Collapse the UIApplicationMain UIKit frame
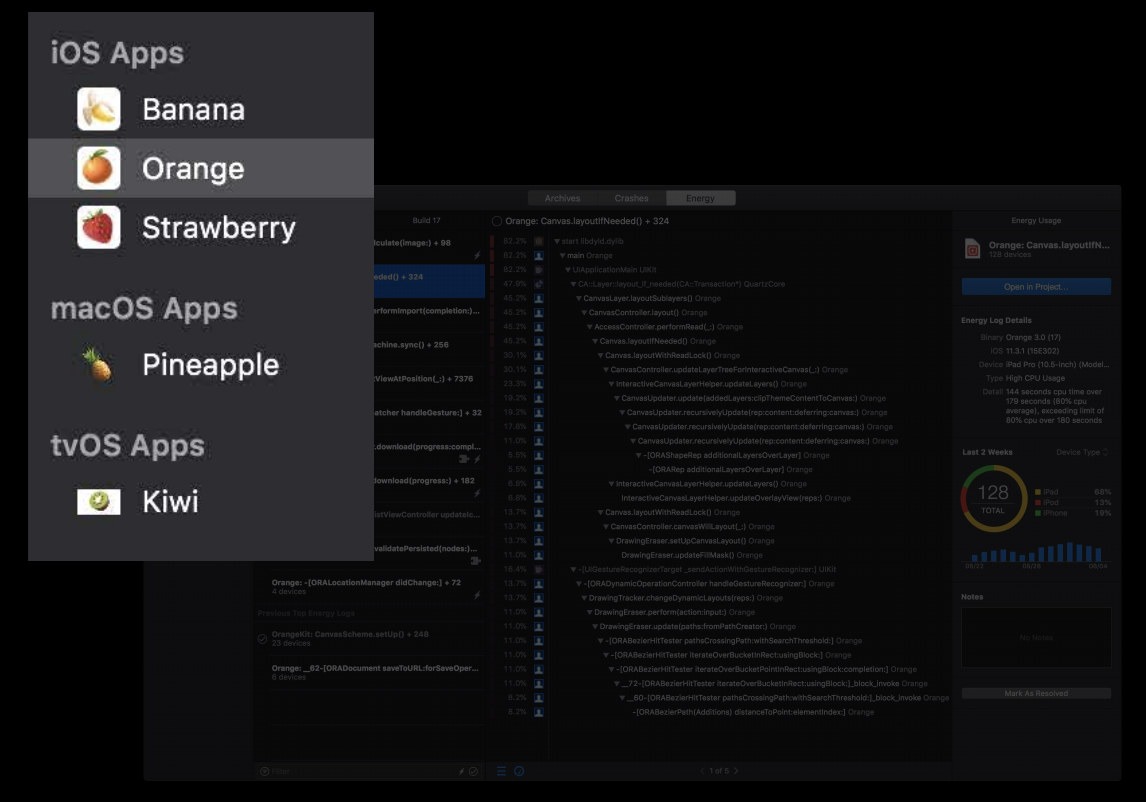1146x802 pixels. tap(568, 270)
